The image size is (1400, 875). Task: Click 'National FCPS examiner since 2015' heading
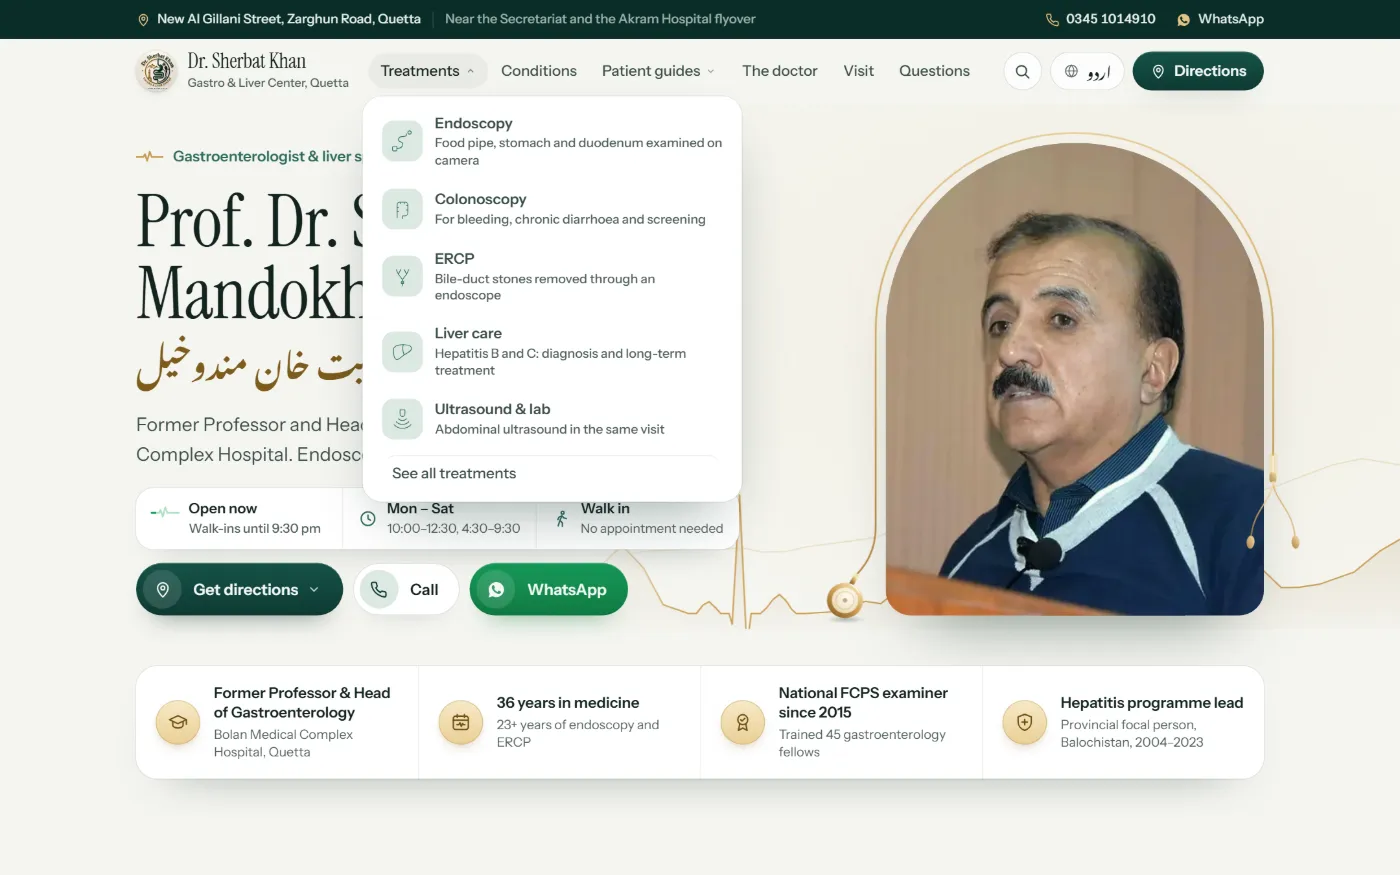[x=863, y=703]
